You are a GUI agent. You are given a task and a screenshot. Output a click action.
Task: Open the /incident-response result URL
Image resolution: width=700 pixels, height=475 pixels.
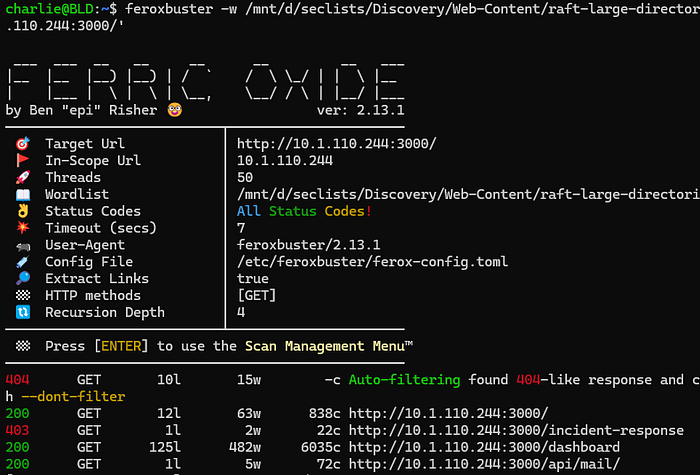tap(516, 430)
